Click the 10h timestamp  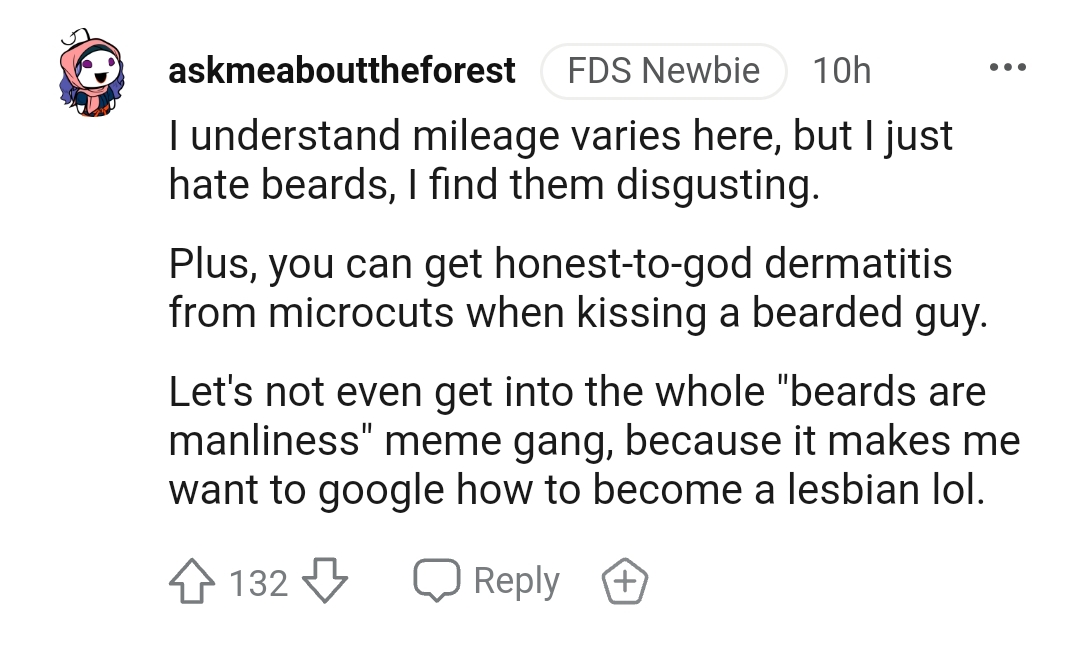[842, 71]
